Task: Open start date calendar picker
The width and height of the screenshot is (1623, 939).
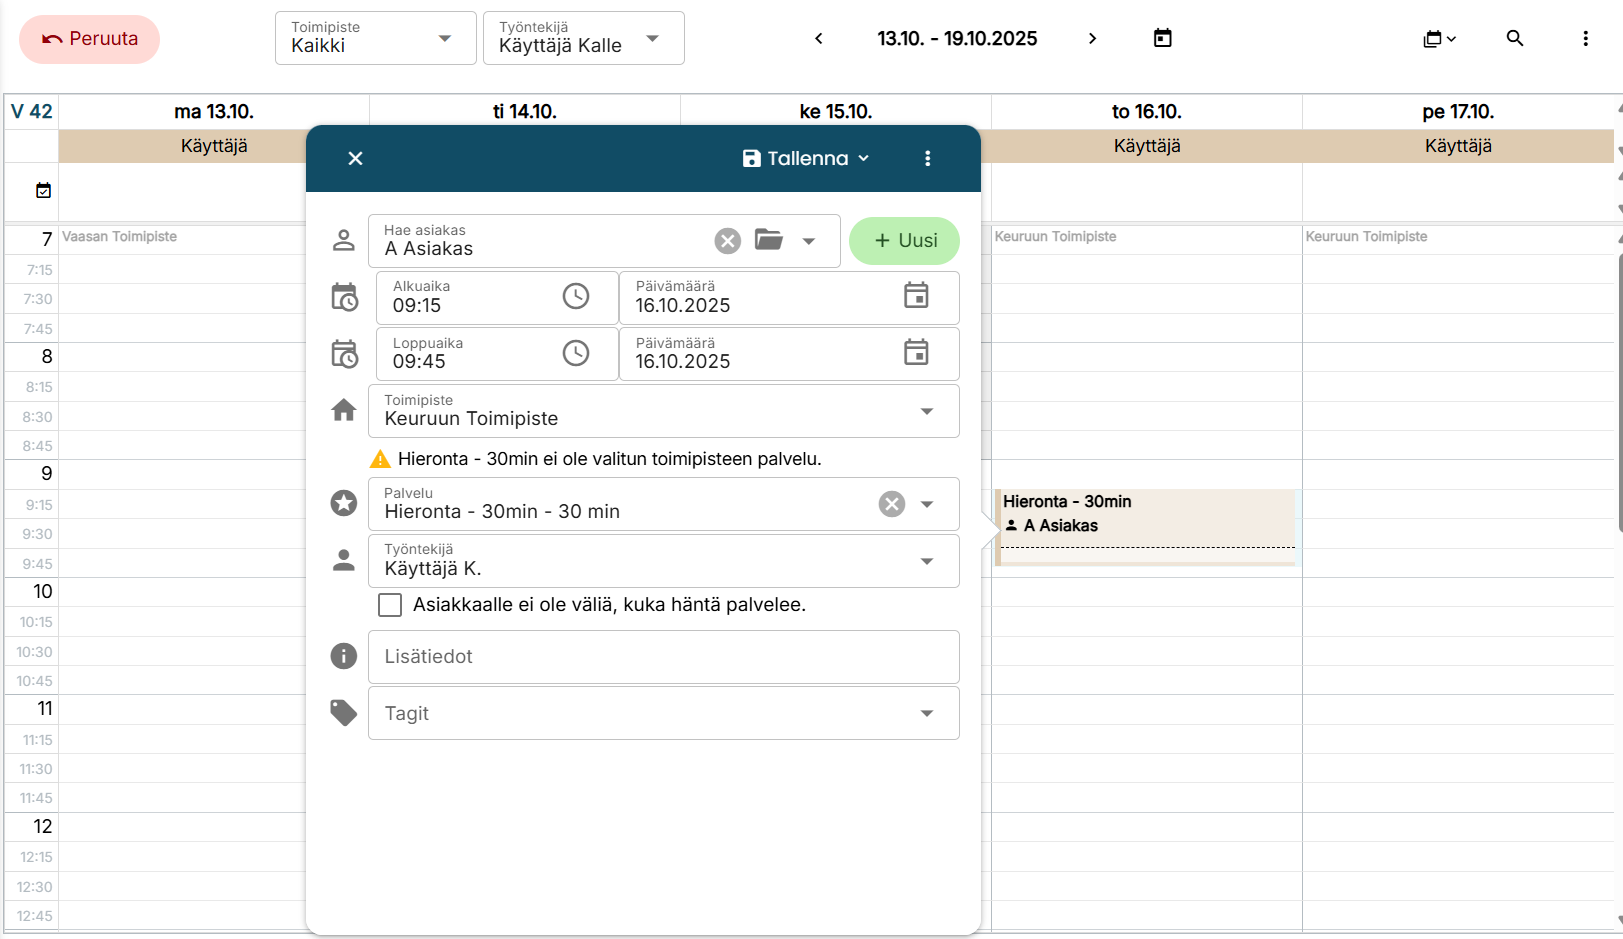Action: pos(915,296)
